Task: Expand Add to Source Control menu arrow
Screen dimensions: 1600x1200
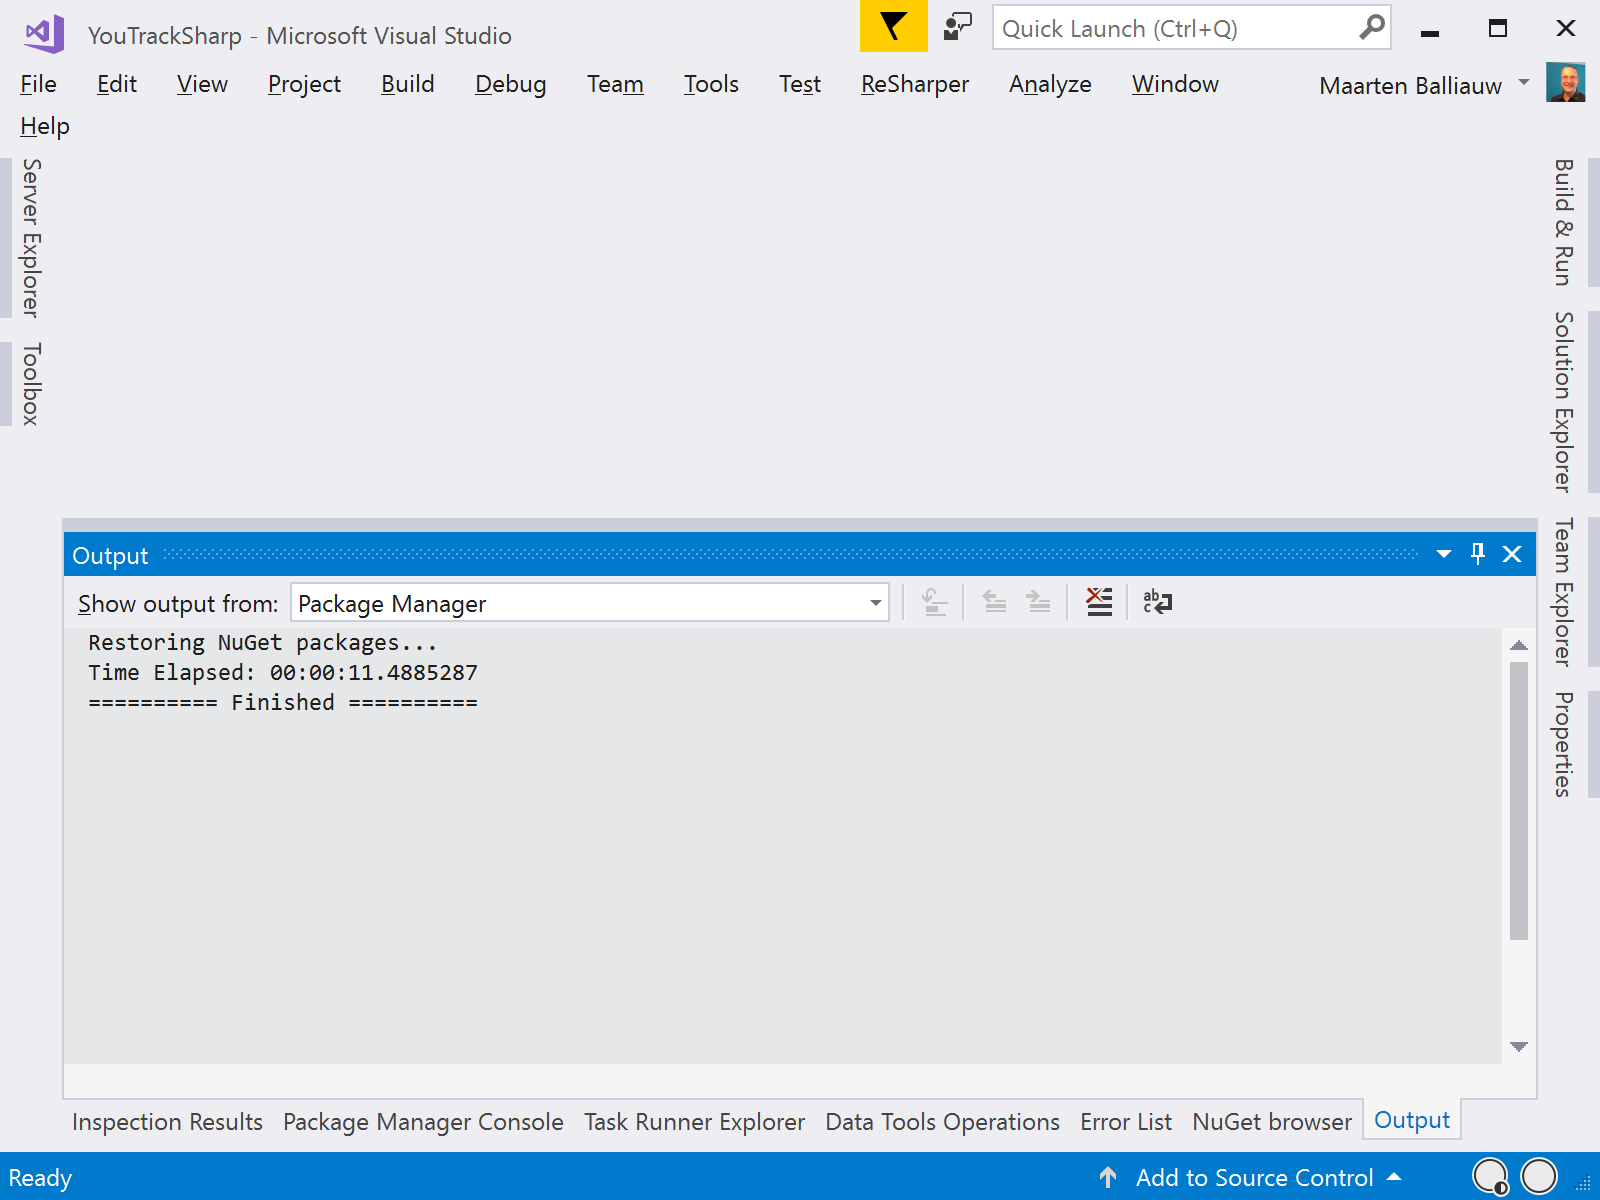Action: 1394,1177
